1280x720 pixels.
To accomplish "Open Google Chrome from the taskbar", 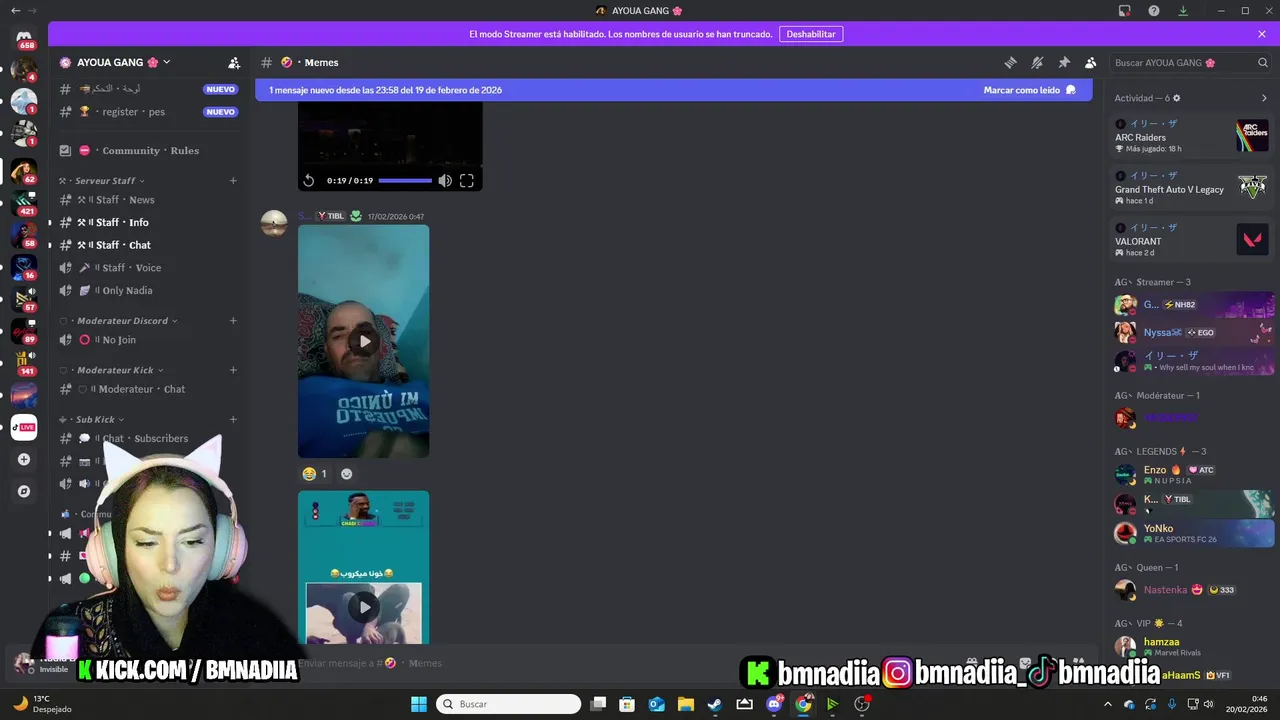I will click(803, 704).
